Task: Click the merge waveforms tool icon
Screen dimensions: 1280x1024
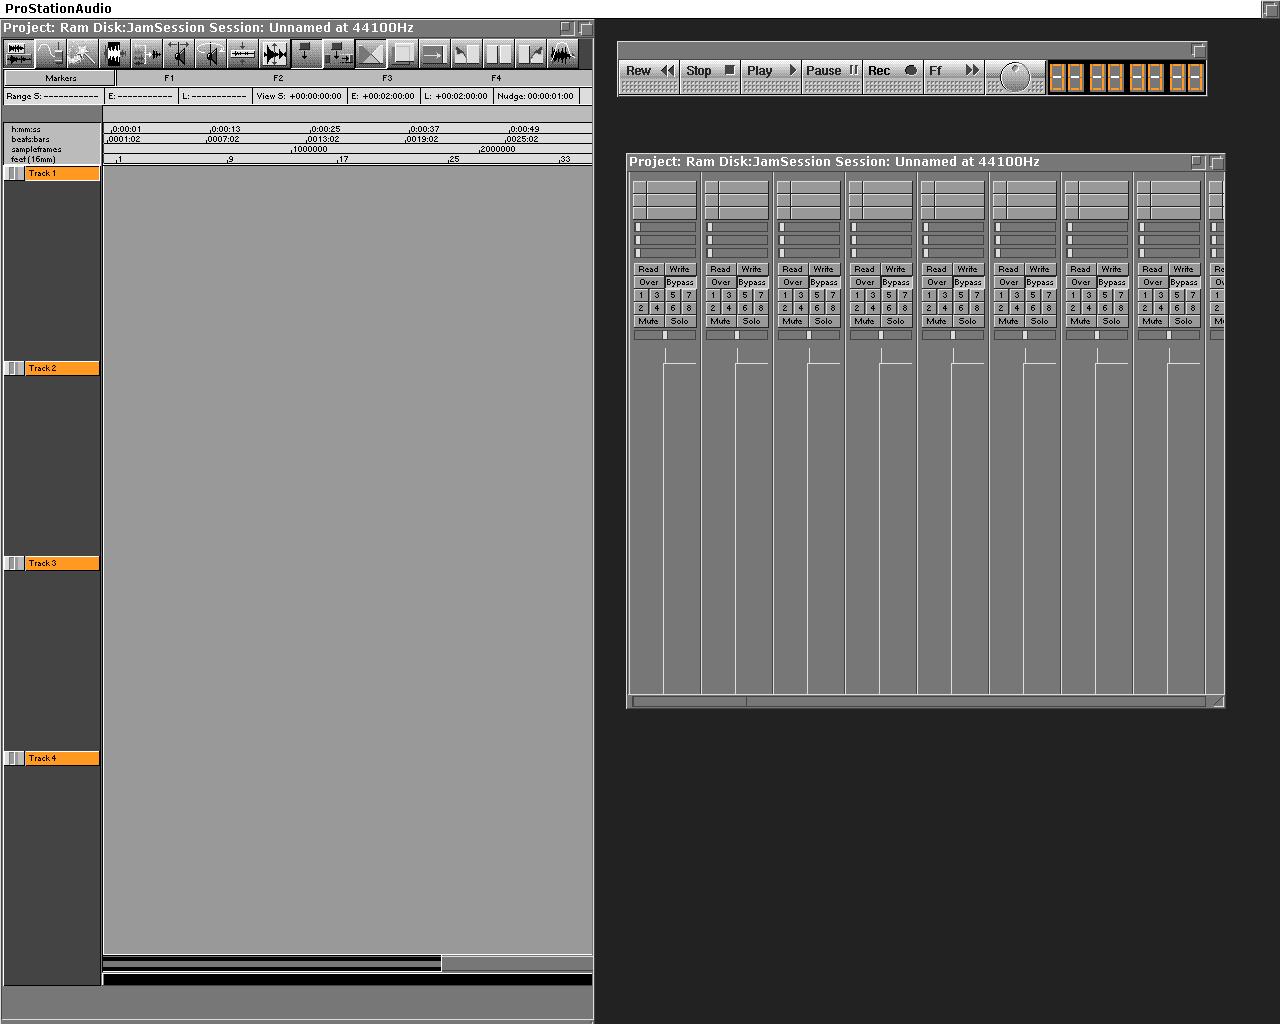Action: pyautogui.click(x=146, y=53)
